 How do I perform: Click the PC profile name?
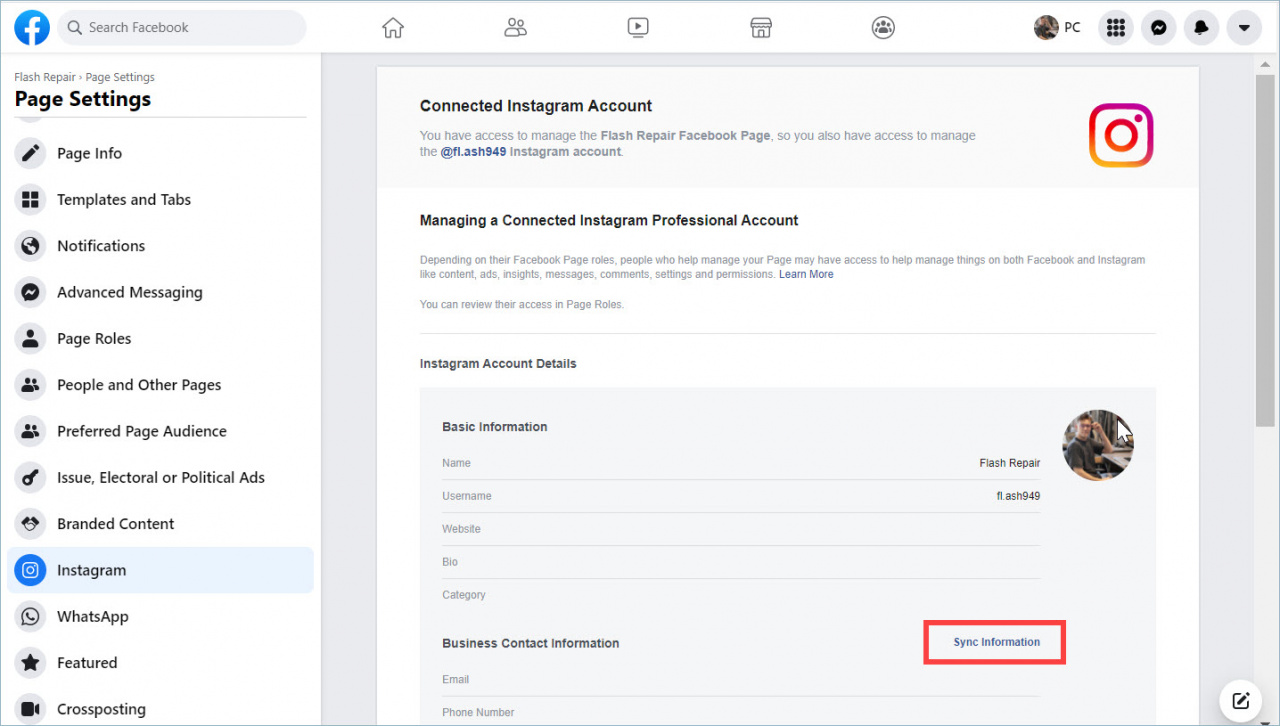coord(1072,28)
